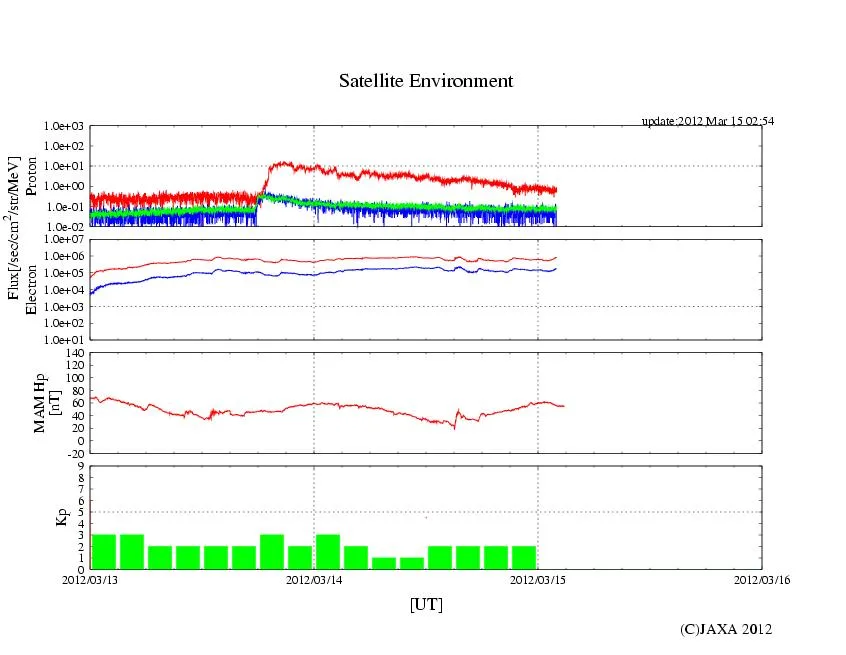Click the last green Kp bar
This screenshot has width=846, height=655.
[x=524, y=557]
